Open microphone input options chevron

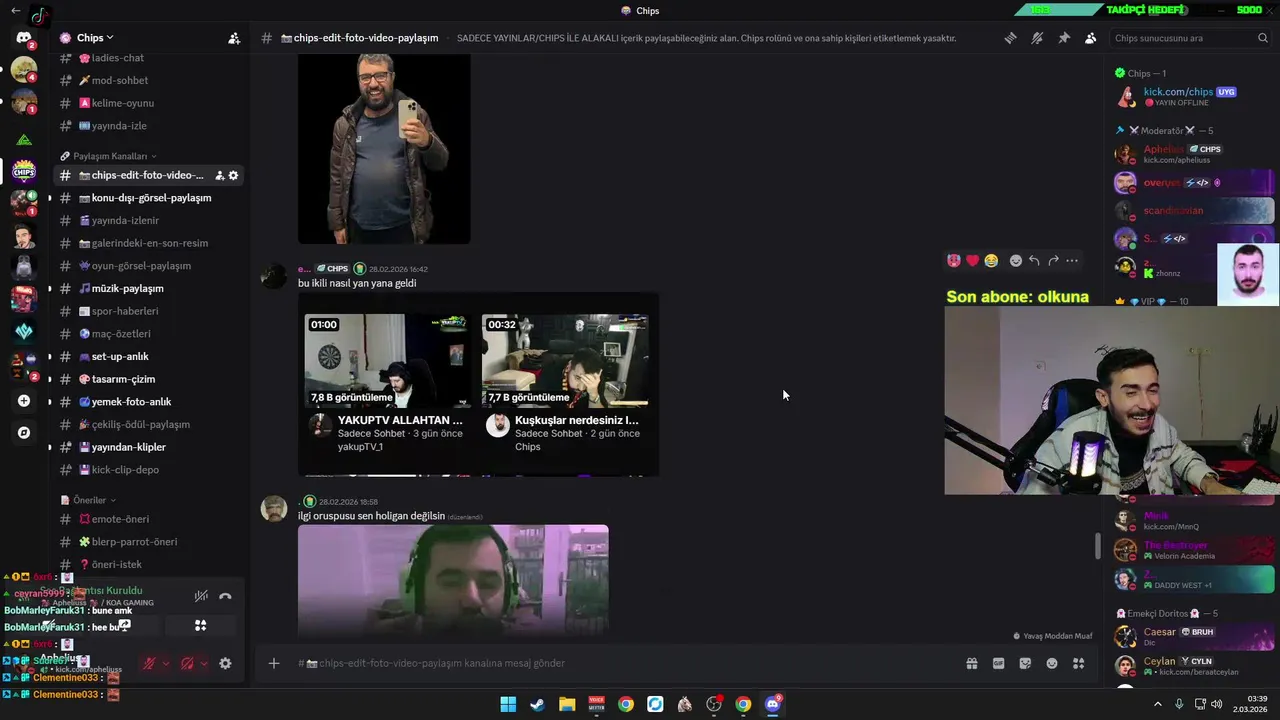click(165, 663)
